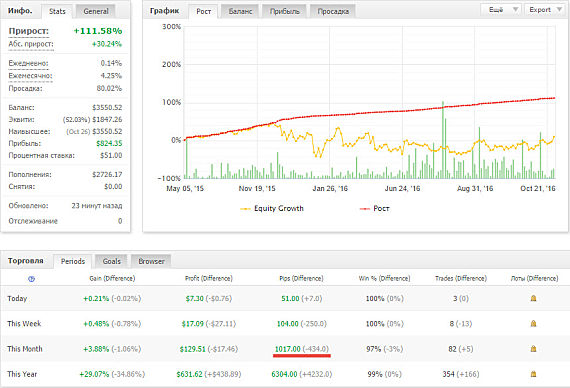Click the $2726.17 deposits value
Image resolution: width=570 pixels, height=388 pixels.
tap(107, 175)
